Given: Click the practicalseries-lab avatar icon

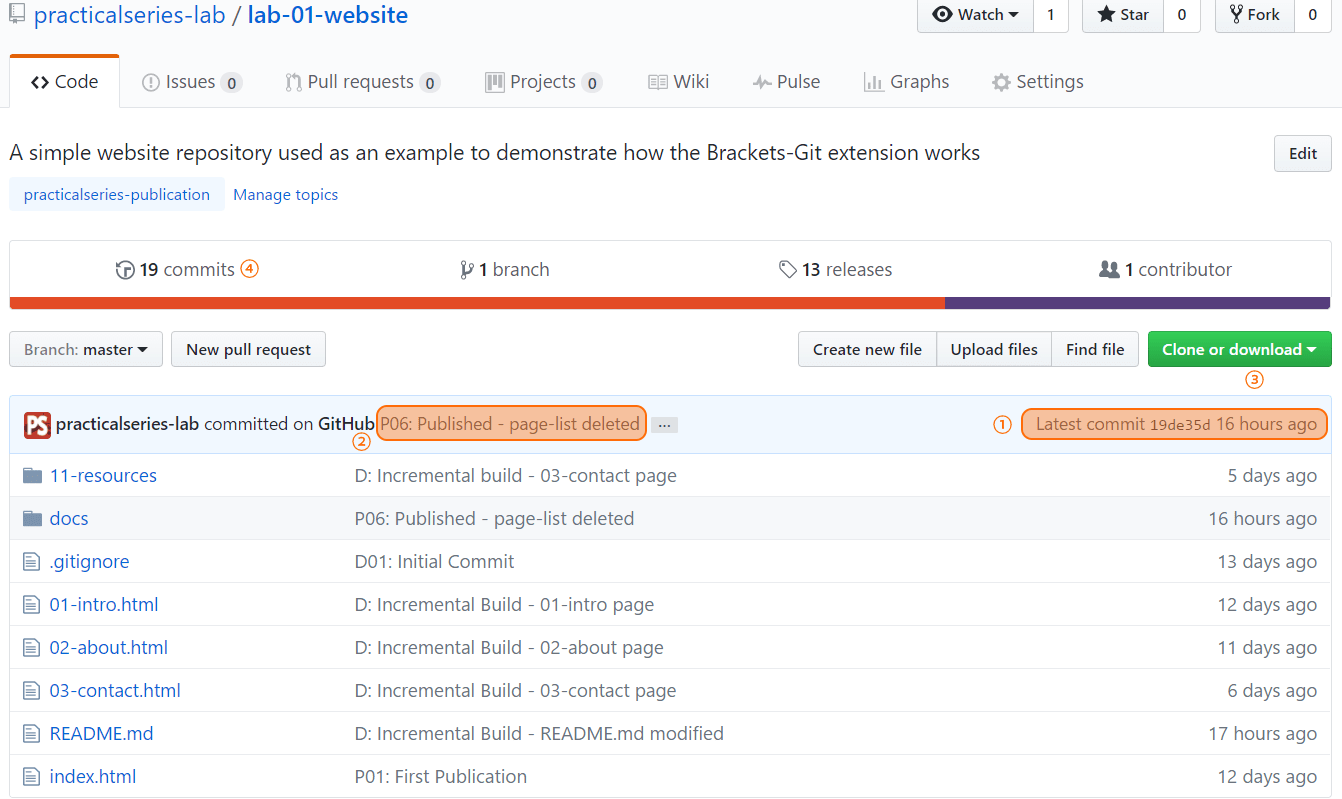Looking at the screenshot, I should coord(37,424).
